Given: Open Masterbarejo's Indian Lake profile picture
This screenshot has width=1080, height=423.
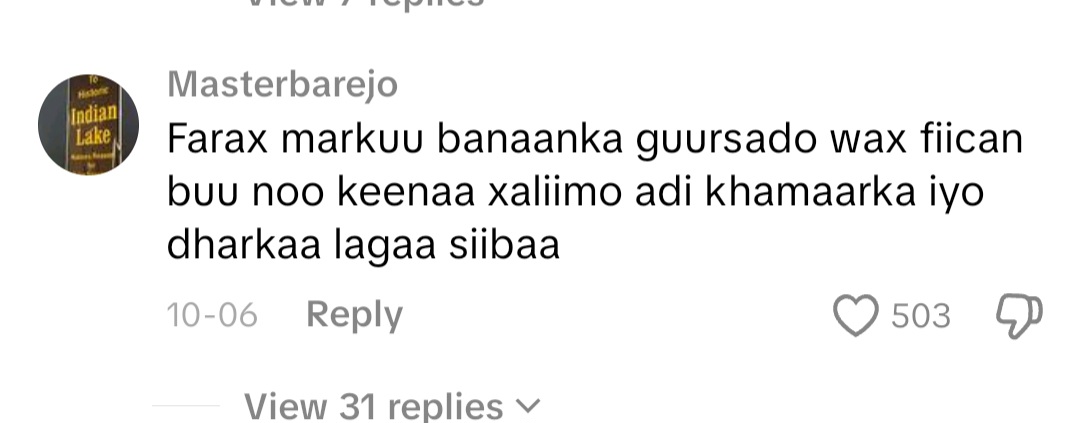Looking at the screenshot, I should (x=88, y=125).
